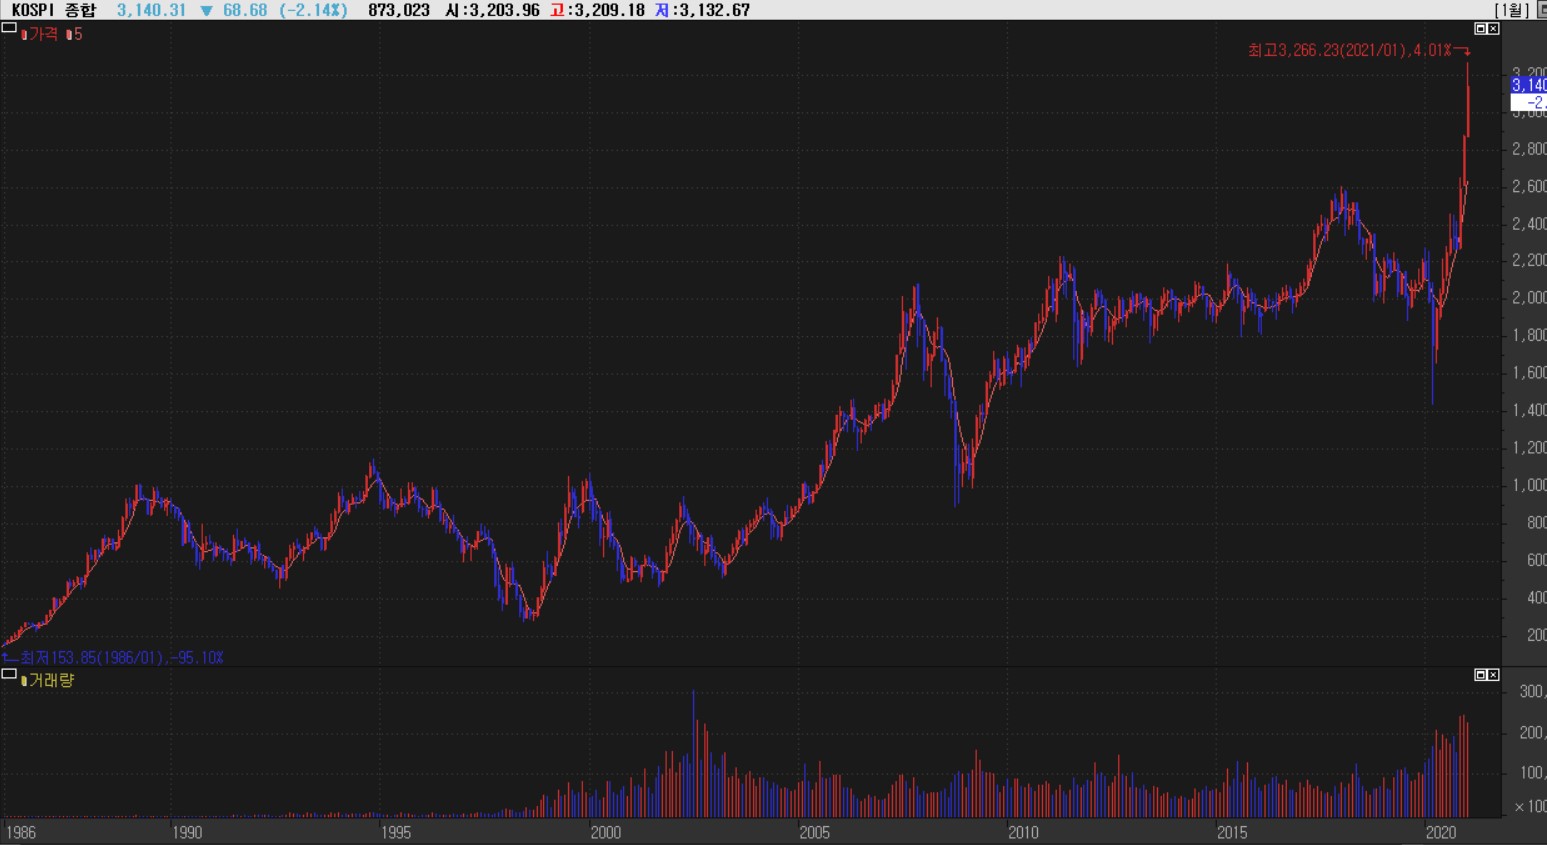The width and height of the screenshot is (1547, 845).
Task: Click the change value 68.68
Action: click(x=245, y=10)
